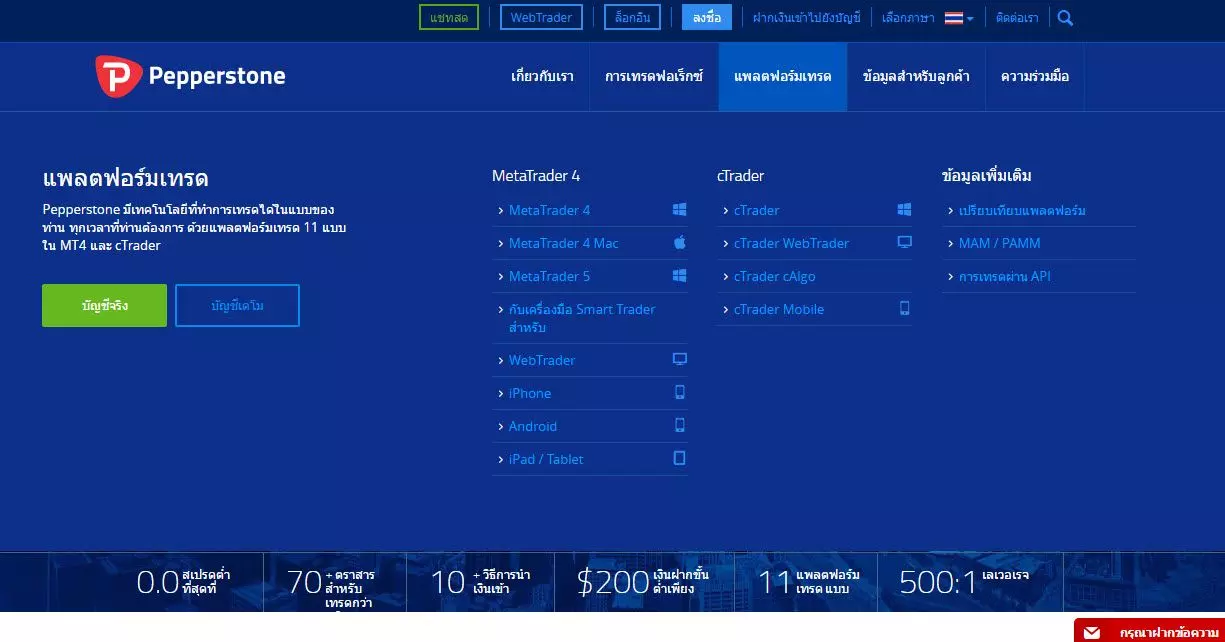
Task: Open the MetaTrader 5 link
Action: [x=549, y=276]
